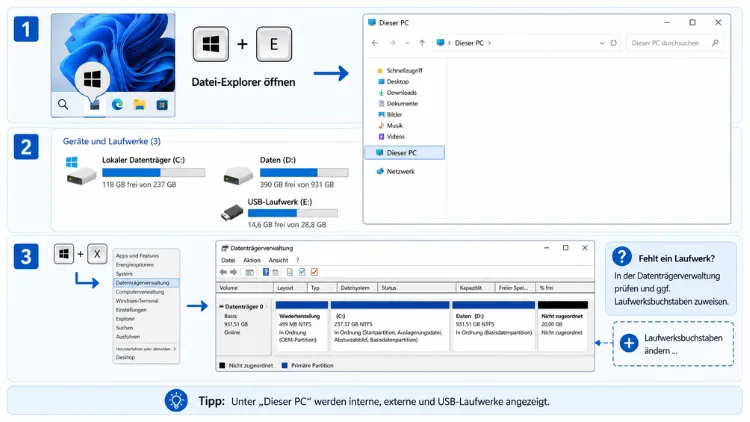Image resolution: width=750 pixels, height=422 pixels.
Task: Click the Dieser PC durchsuchen search field
Action: click(674, 43)
